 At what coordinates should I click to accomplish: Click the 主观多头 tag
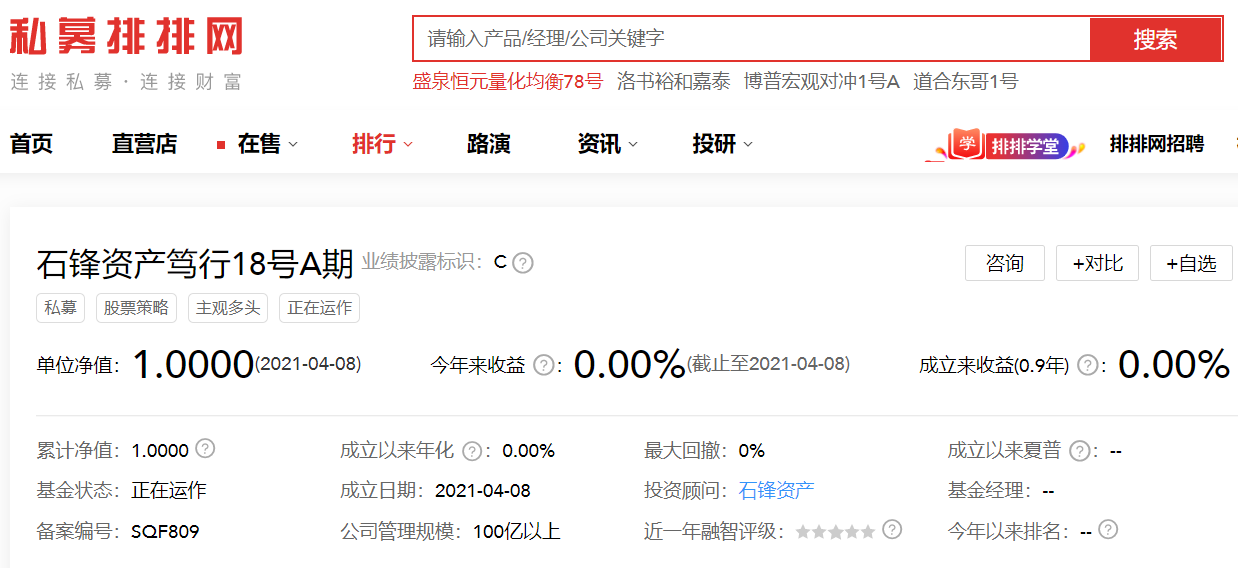click(x=228, y=308)
